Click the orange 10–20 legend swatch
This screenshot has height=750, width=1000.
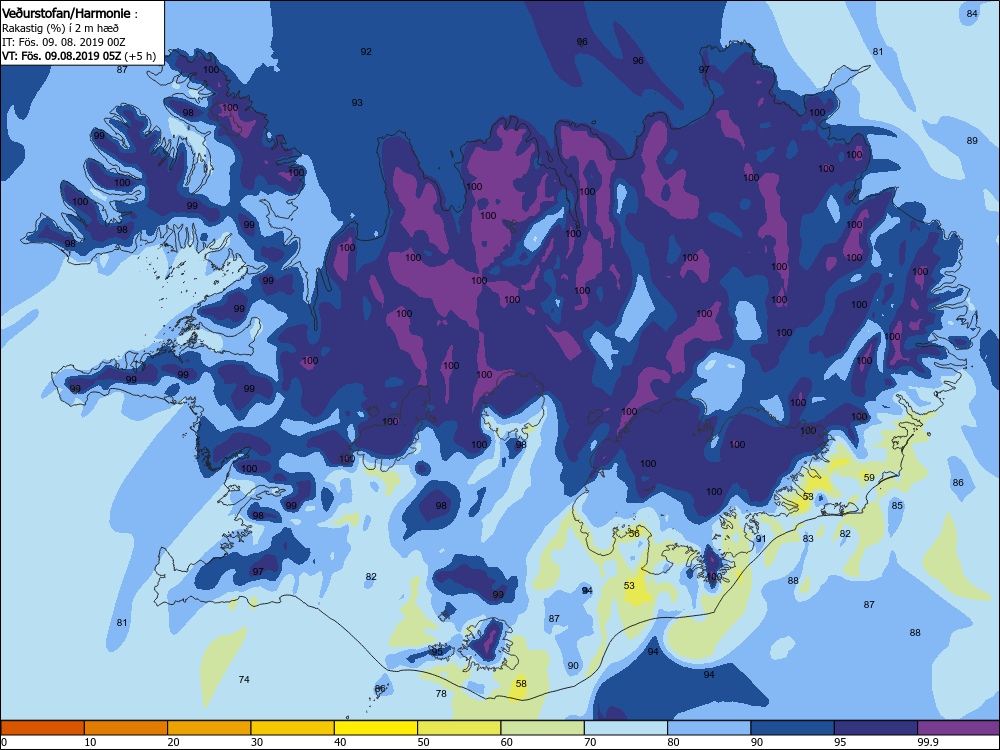[126, 728]
